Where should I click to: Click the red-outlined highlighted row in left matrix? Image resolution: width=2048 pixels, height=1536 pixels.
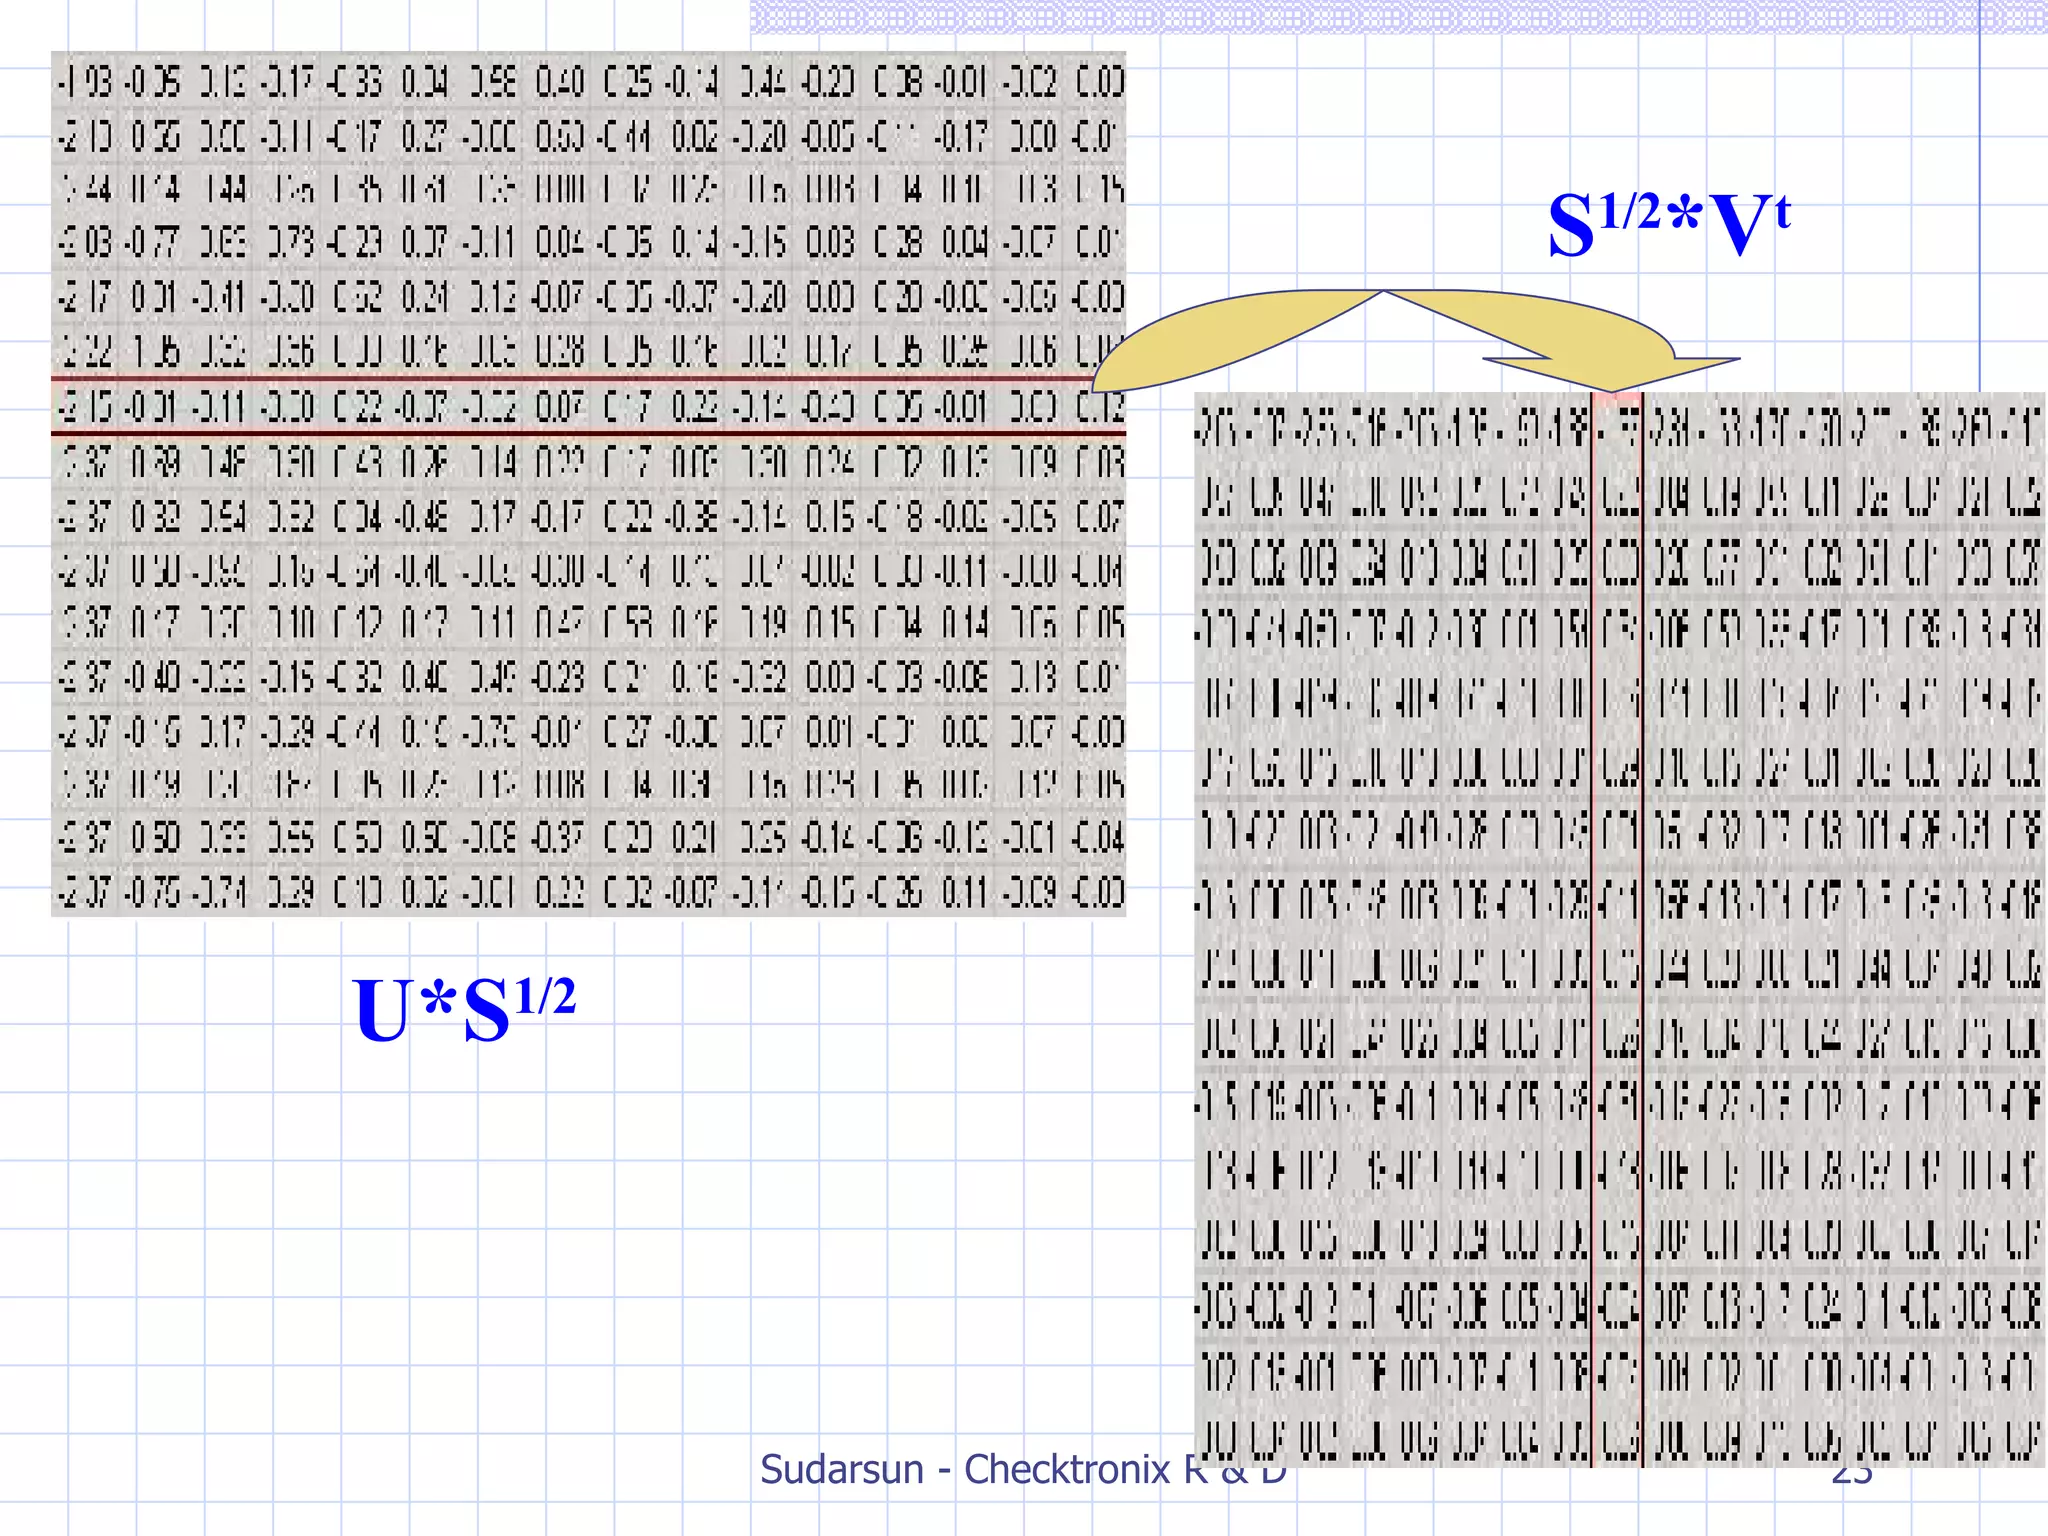click(588, 407)
